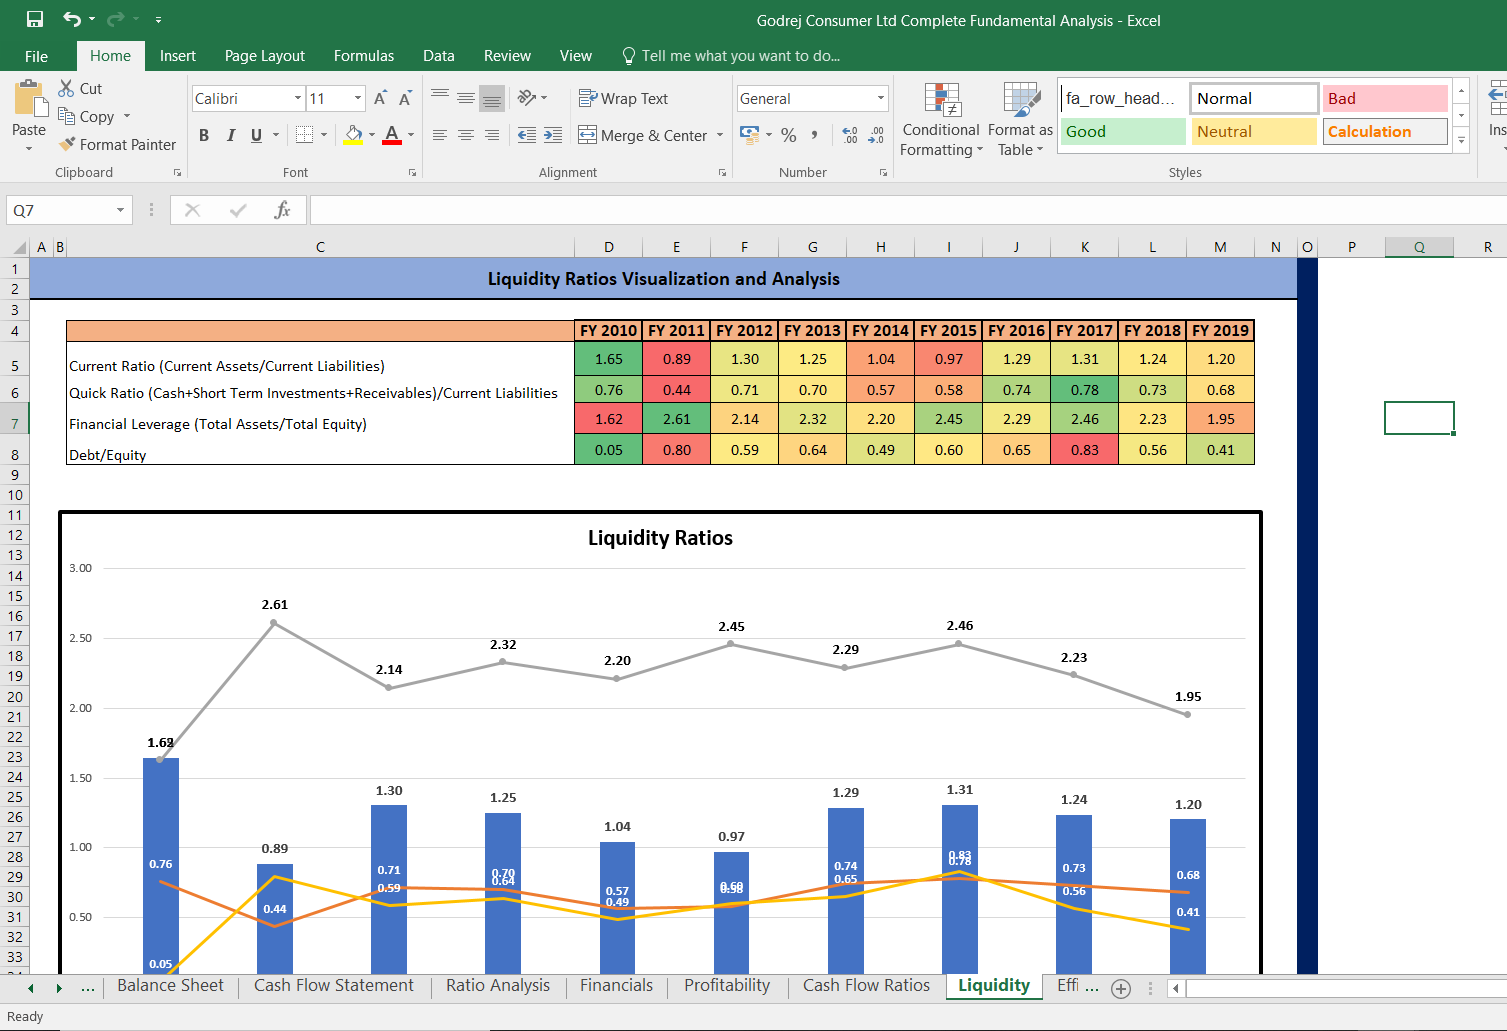Open the Cash Flow Ratios sheet tab
The width and height of the screenshot is (1507, 1031).
(866, 986)
